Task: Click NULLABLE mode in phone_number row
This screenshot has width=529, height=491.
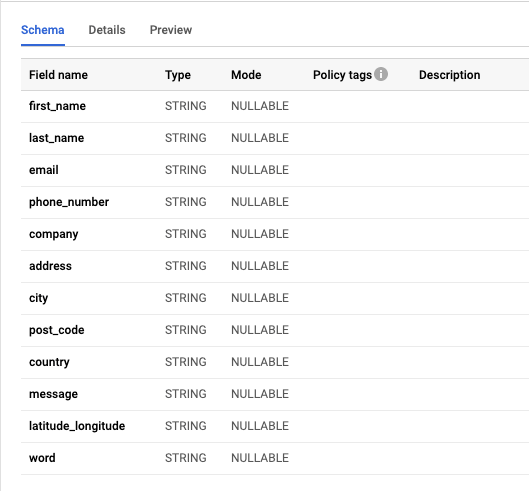Action: pos(260,202)
